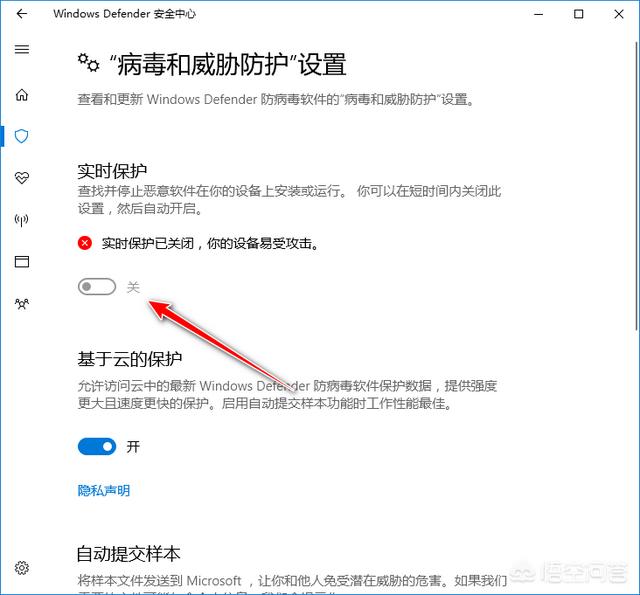Turn on the 实时保护 toggle switch
The image size is (640, 595).
97,287
